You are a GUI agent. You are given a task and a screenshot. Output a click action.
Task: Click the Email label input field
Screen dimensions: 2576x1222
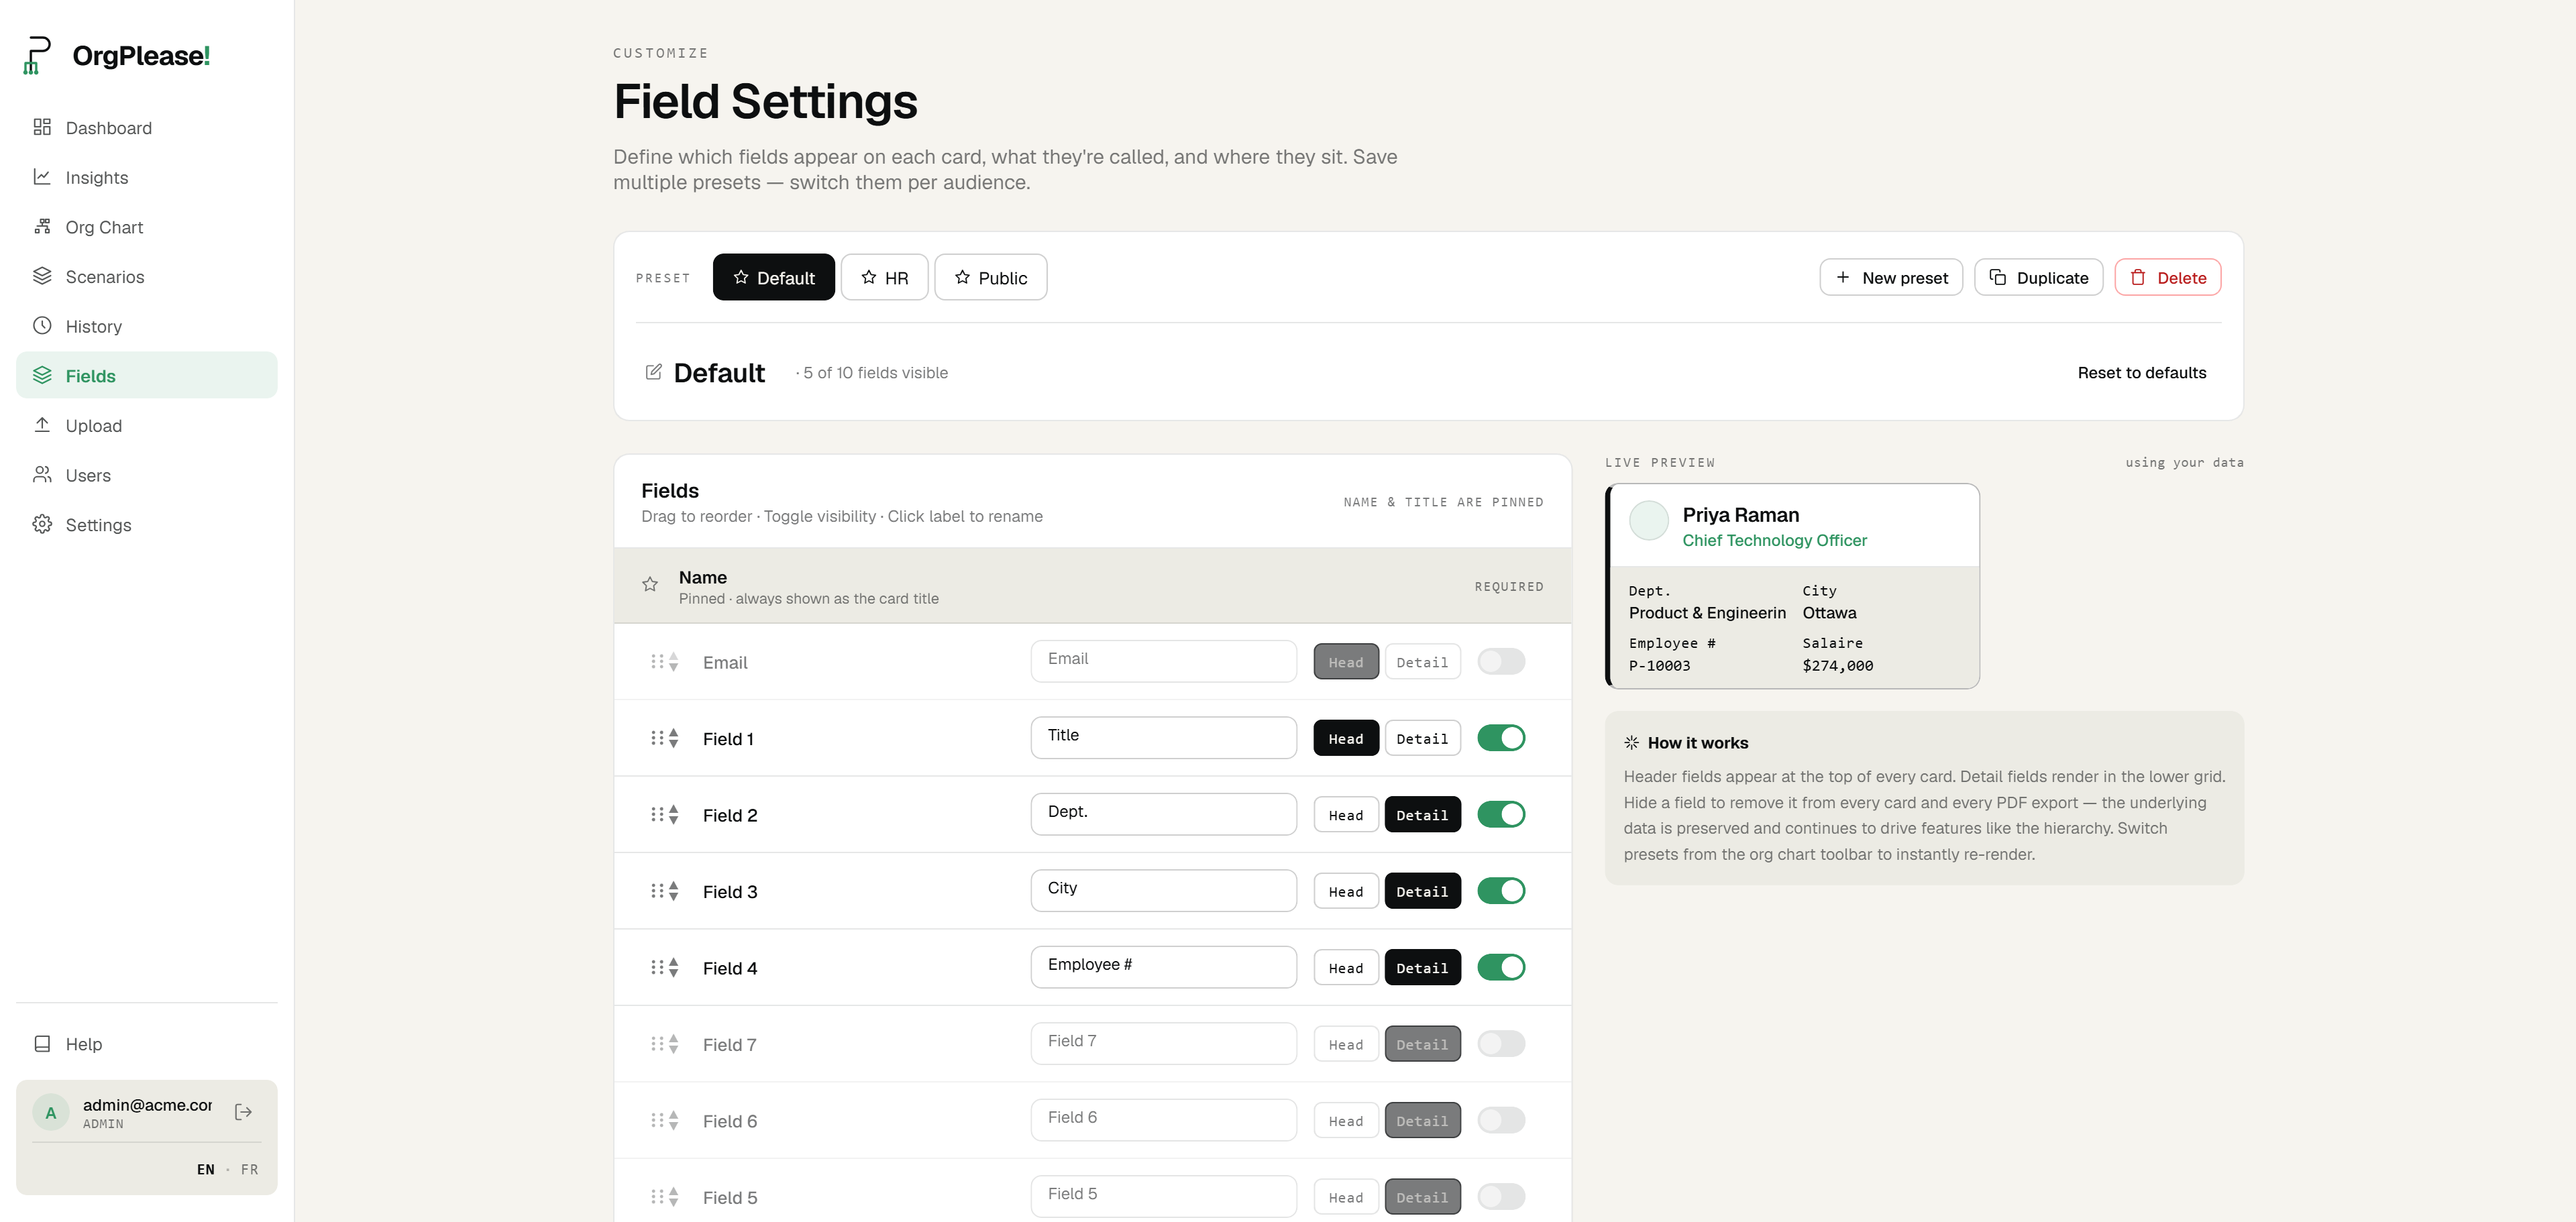[1163, 661]
